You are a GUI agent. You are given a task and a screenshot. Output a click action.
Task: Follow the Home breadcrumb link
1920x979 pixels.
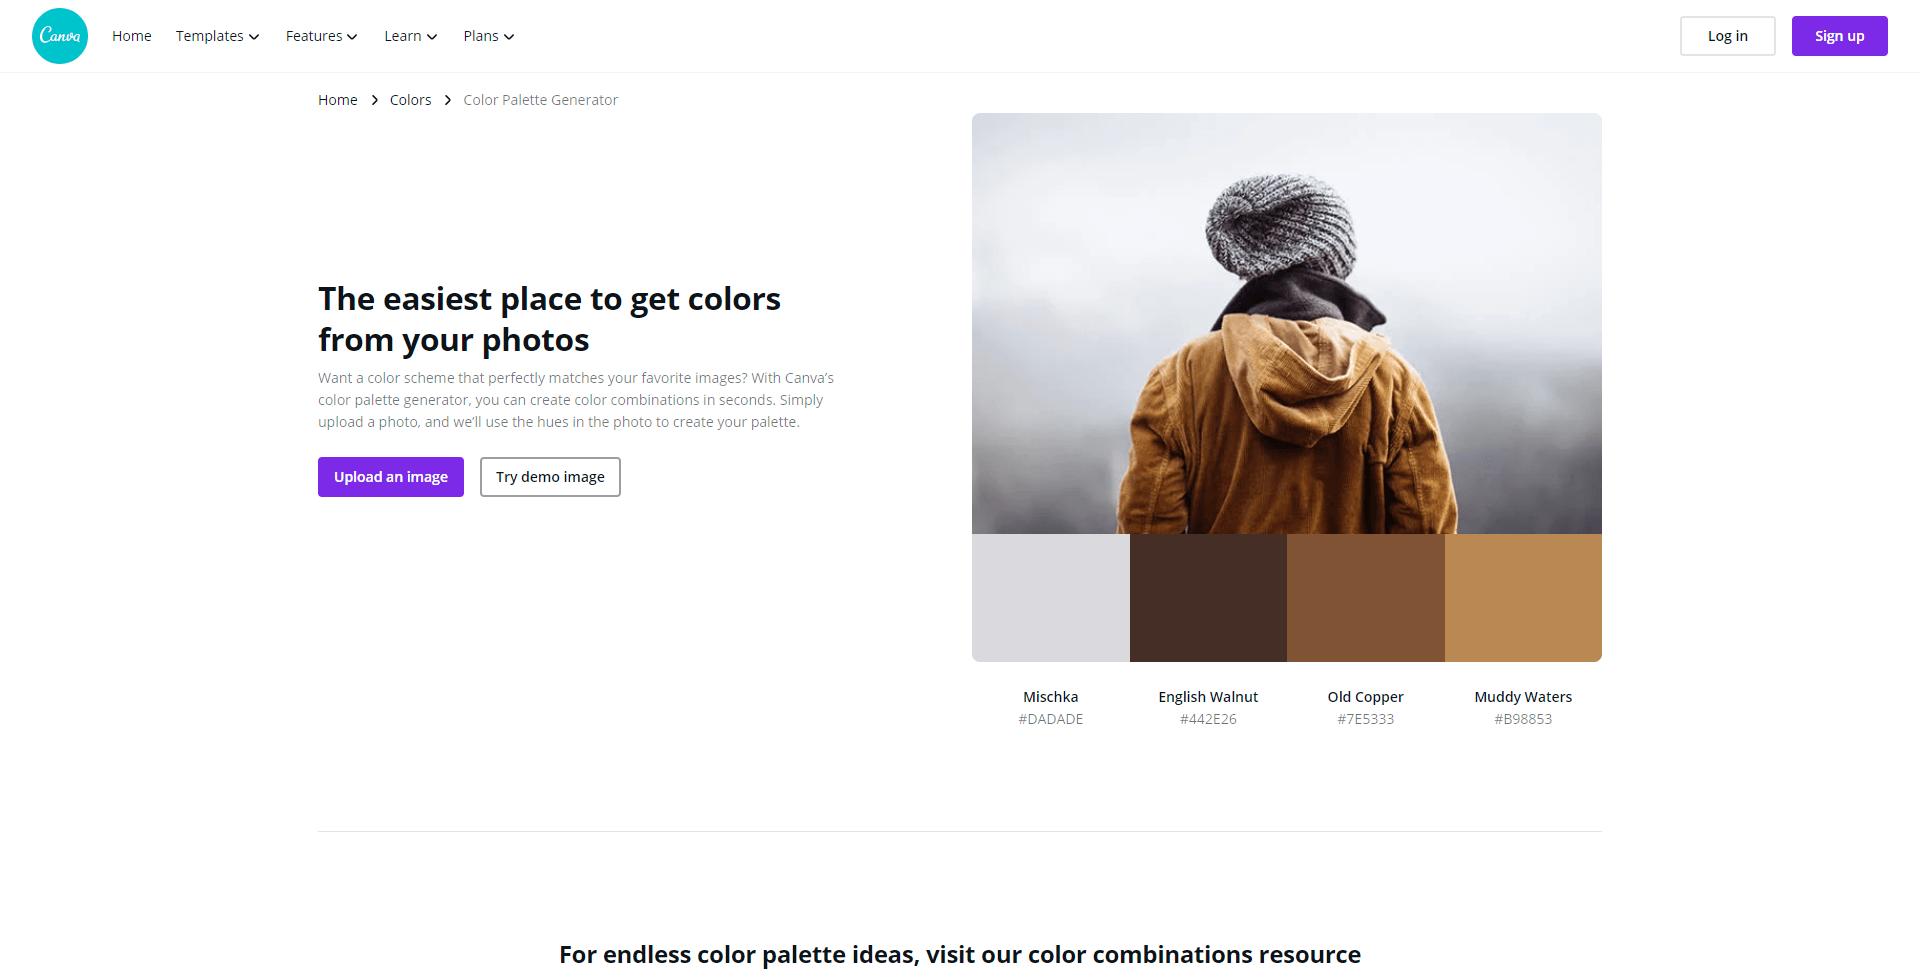click(338, 100)
